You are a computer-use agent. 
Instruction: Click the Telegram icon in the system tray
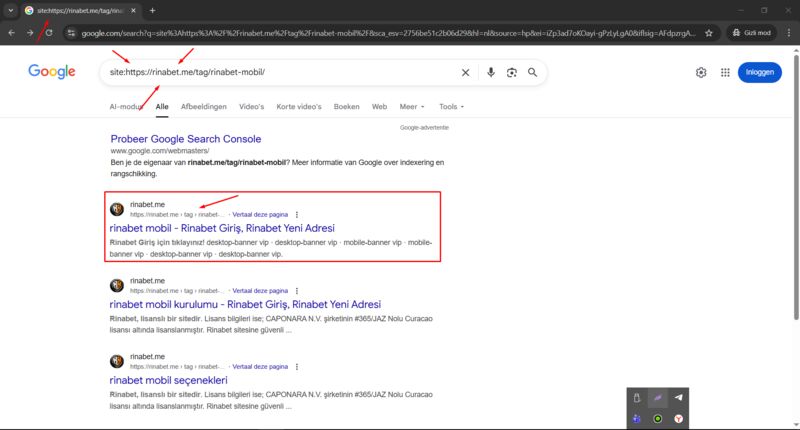[679, 398]
